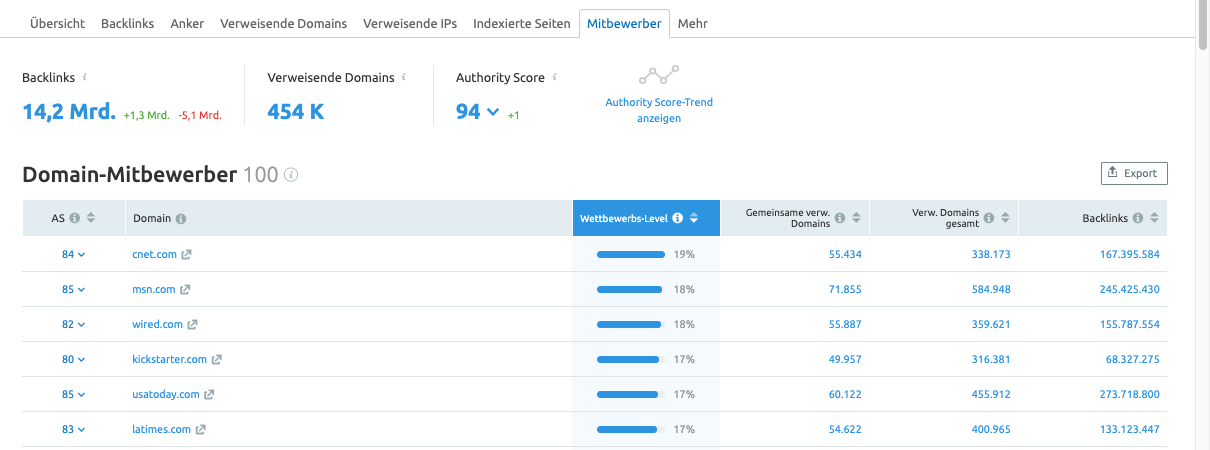Image resolution: width=1210 pixels, height=450 pixels.
Task: Click total domains value 359.621
Action: click(x=991, y=325)
